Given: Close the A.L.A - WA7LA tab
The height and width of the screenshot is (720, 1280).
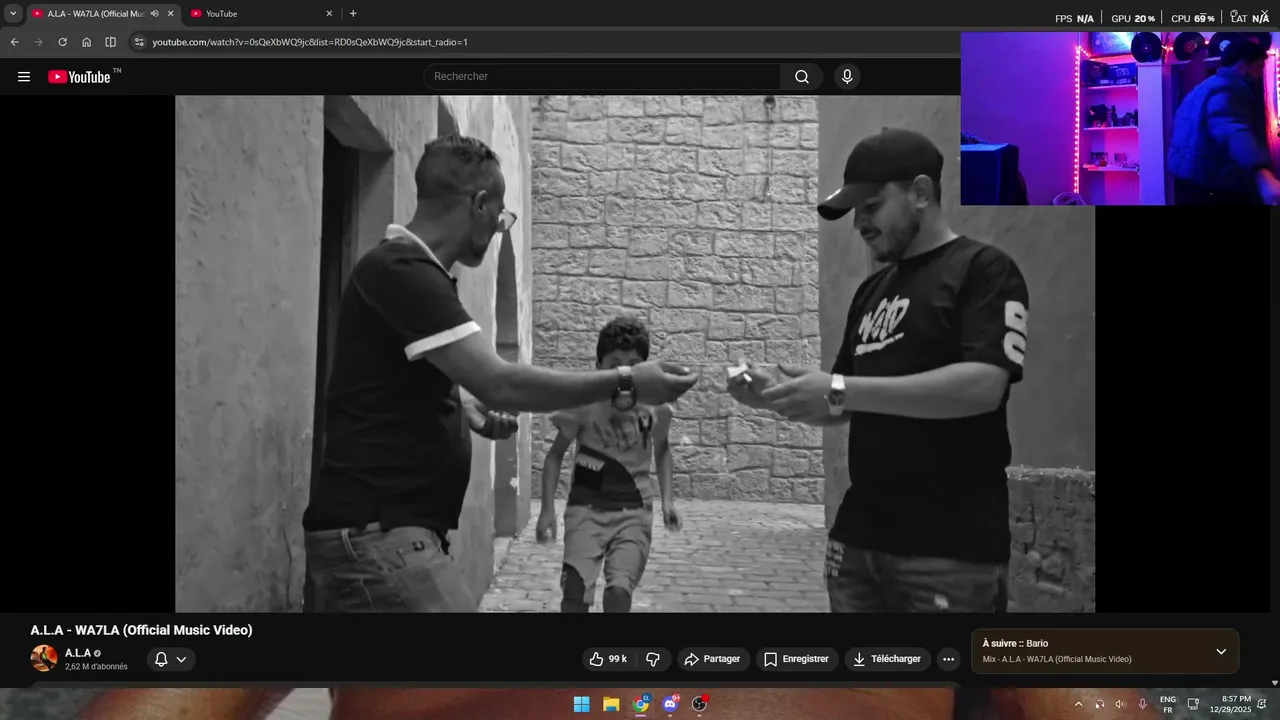Looking at the screenshot, I should point(170,14).
